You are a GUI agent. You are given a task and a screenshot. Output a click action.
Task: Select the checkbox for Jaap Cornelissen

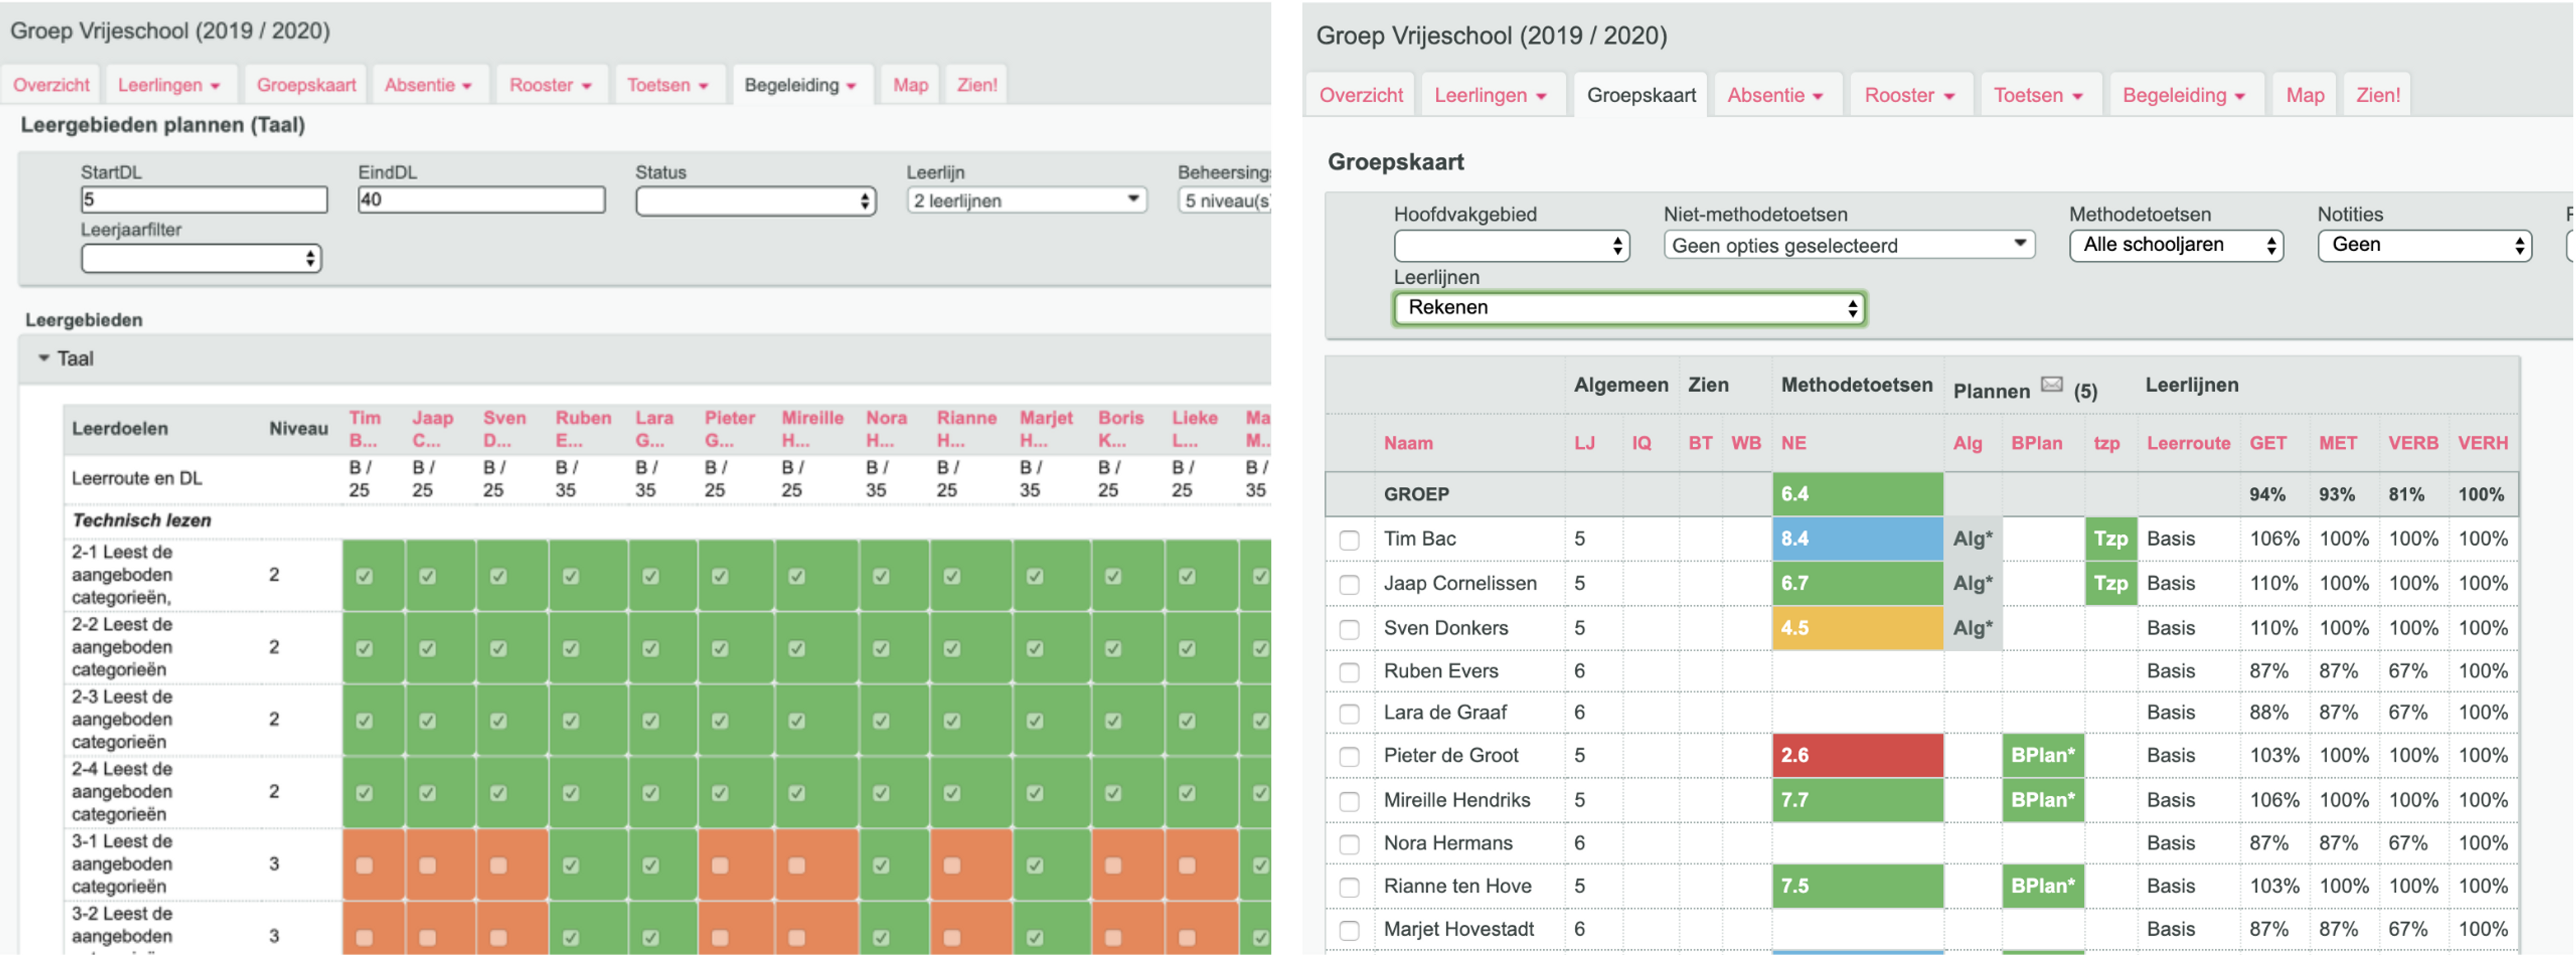pos(1349,585)
